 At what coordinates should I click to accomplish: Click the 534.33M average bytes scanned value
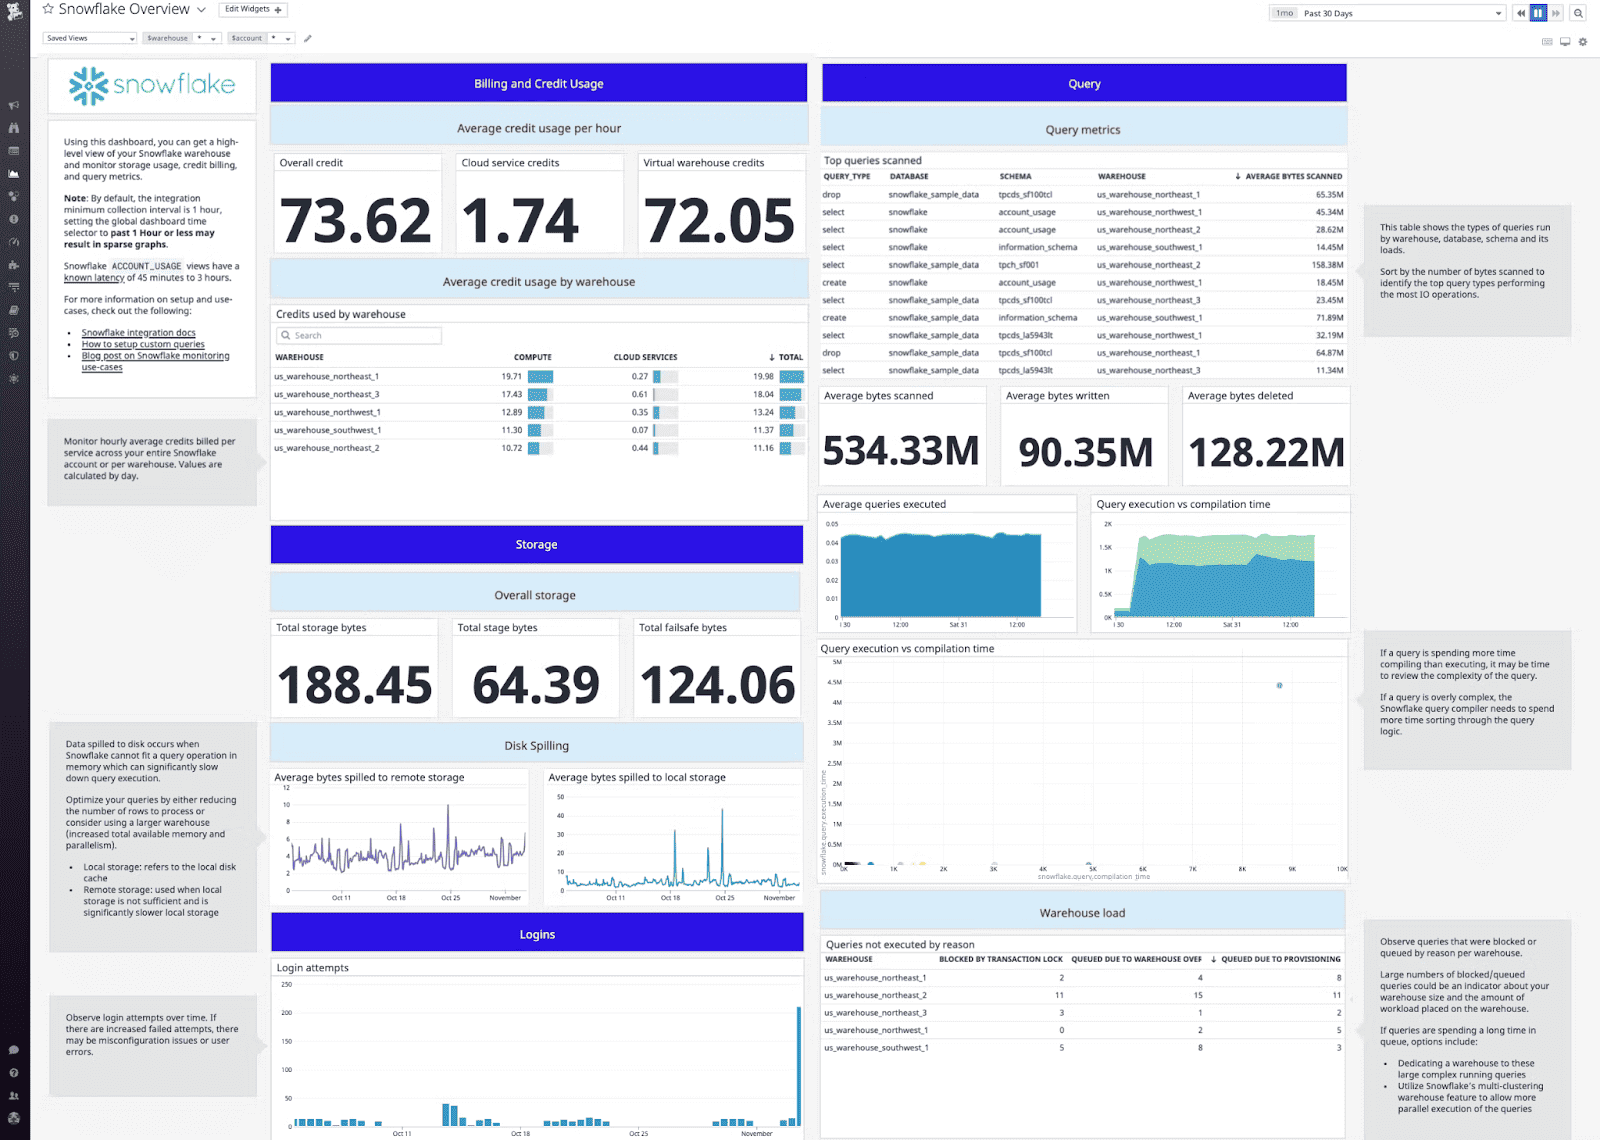(901, 451)
